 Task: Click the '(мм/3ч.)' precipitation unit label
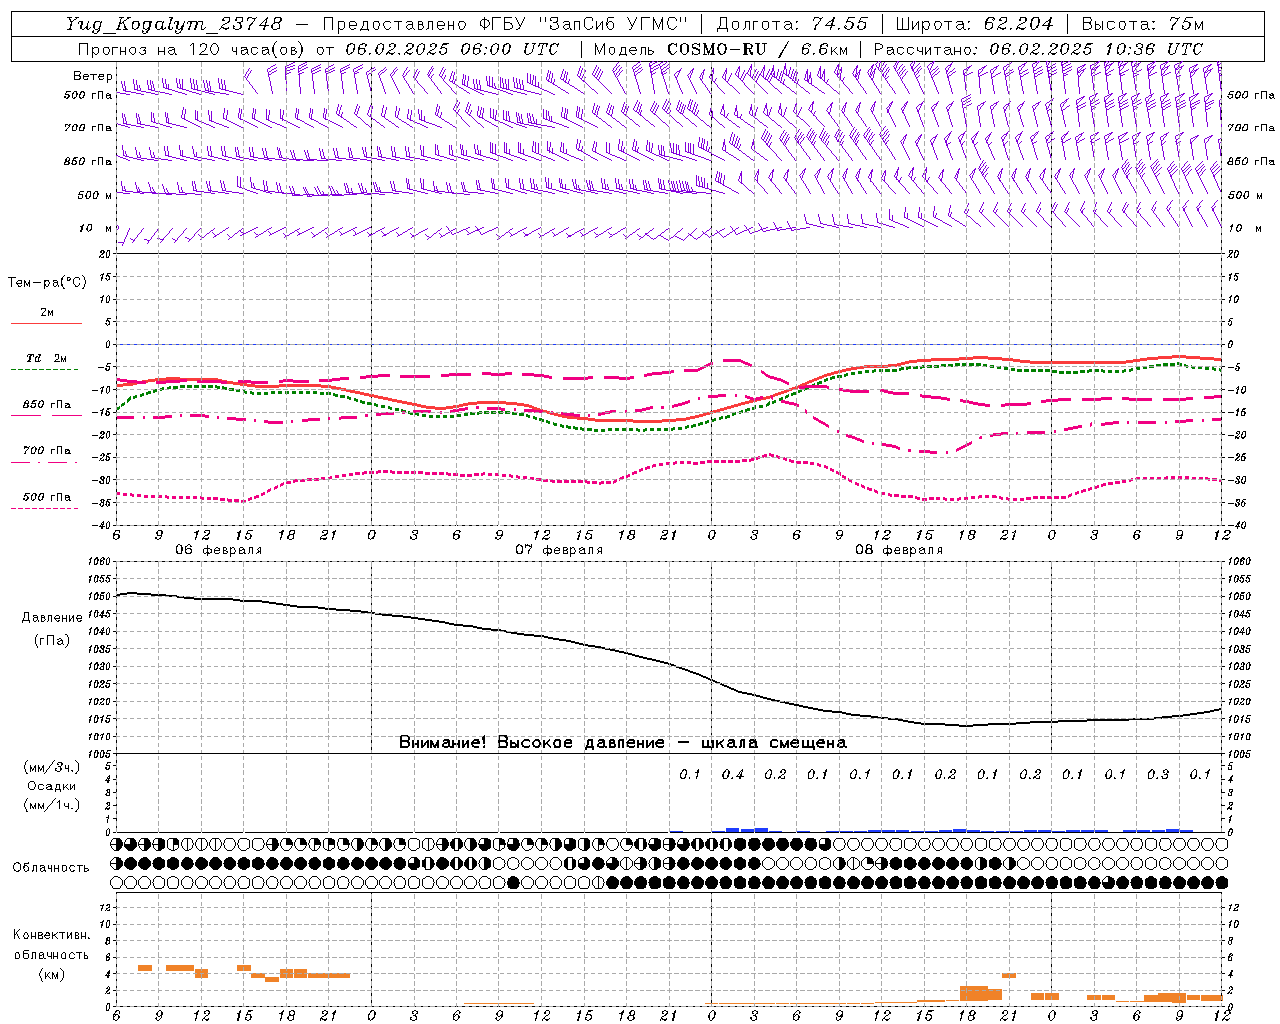coord(51,767)
